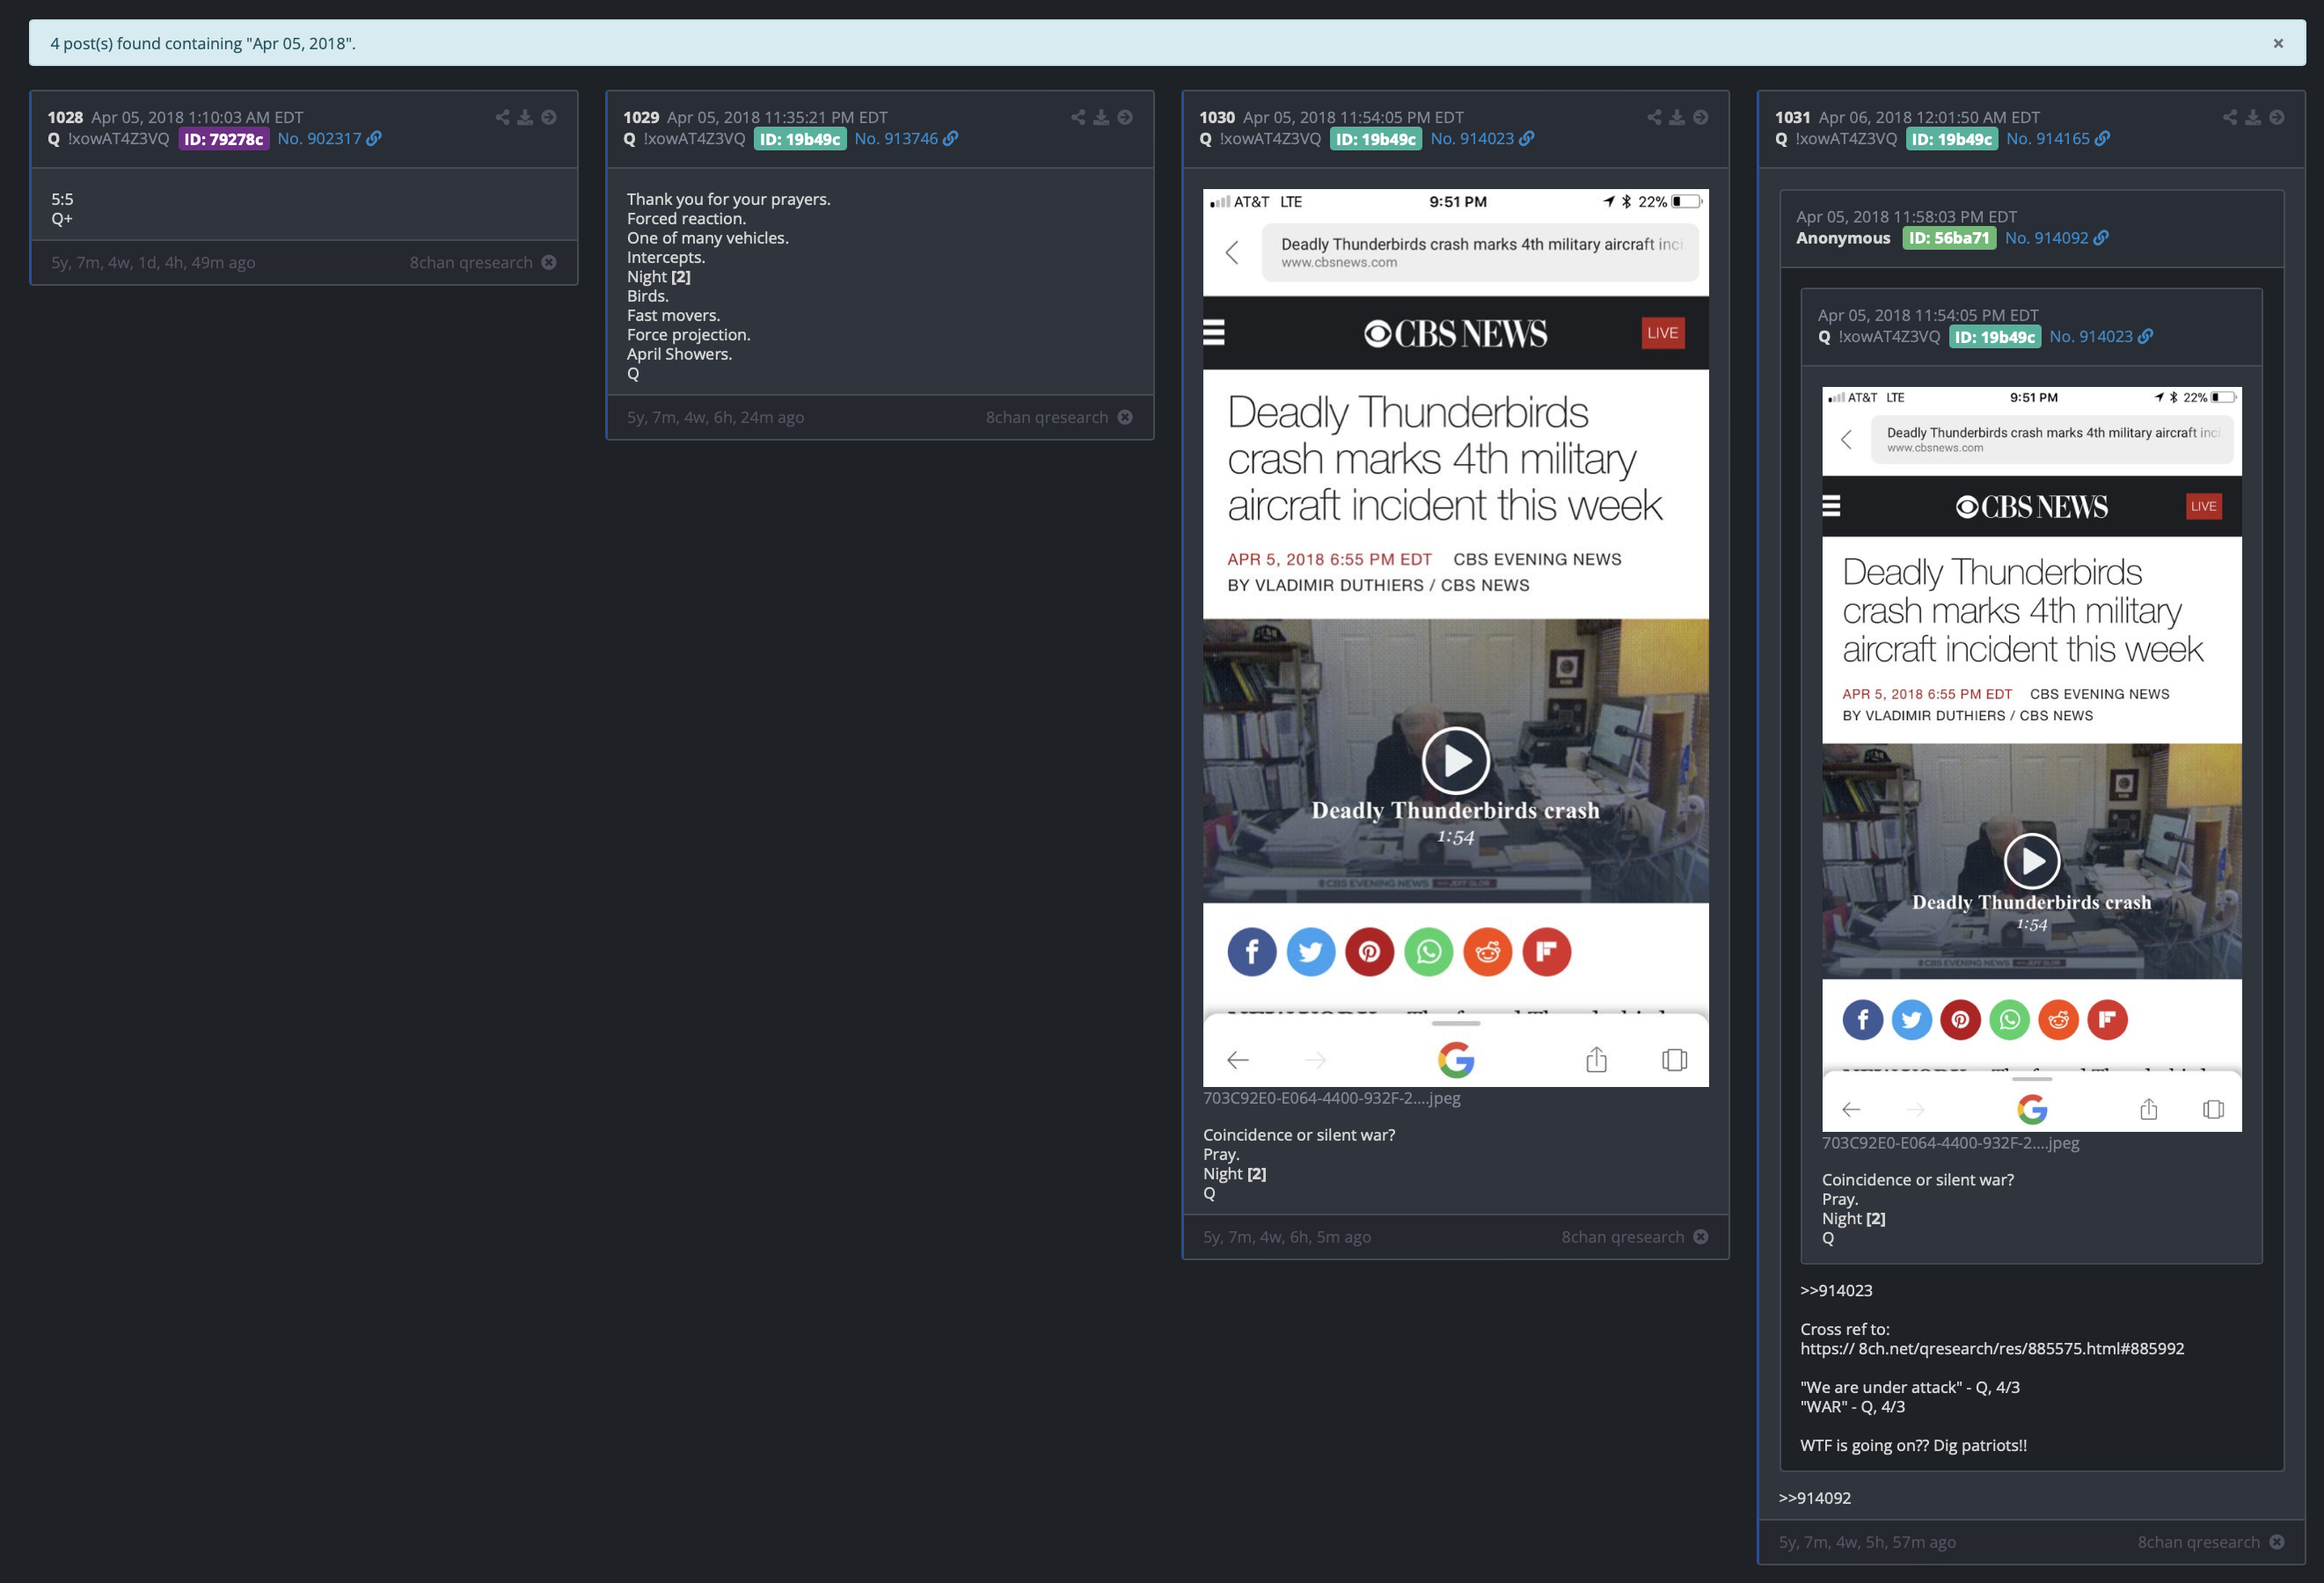
Task: Follow the >>914023 reply reference
Action: point(1836,1290)
